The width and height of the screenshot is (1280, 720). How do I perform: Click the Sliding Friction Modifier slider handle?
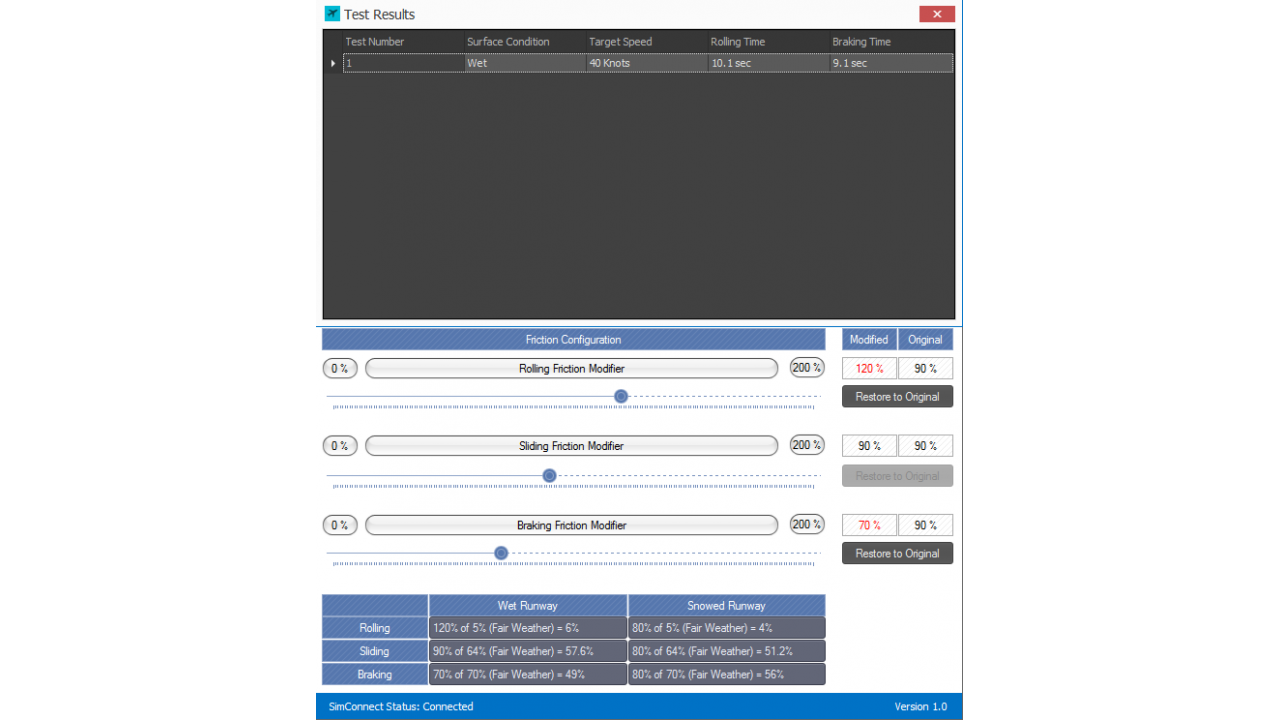pyautogui.click(x=549, y=476)
